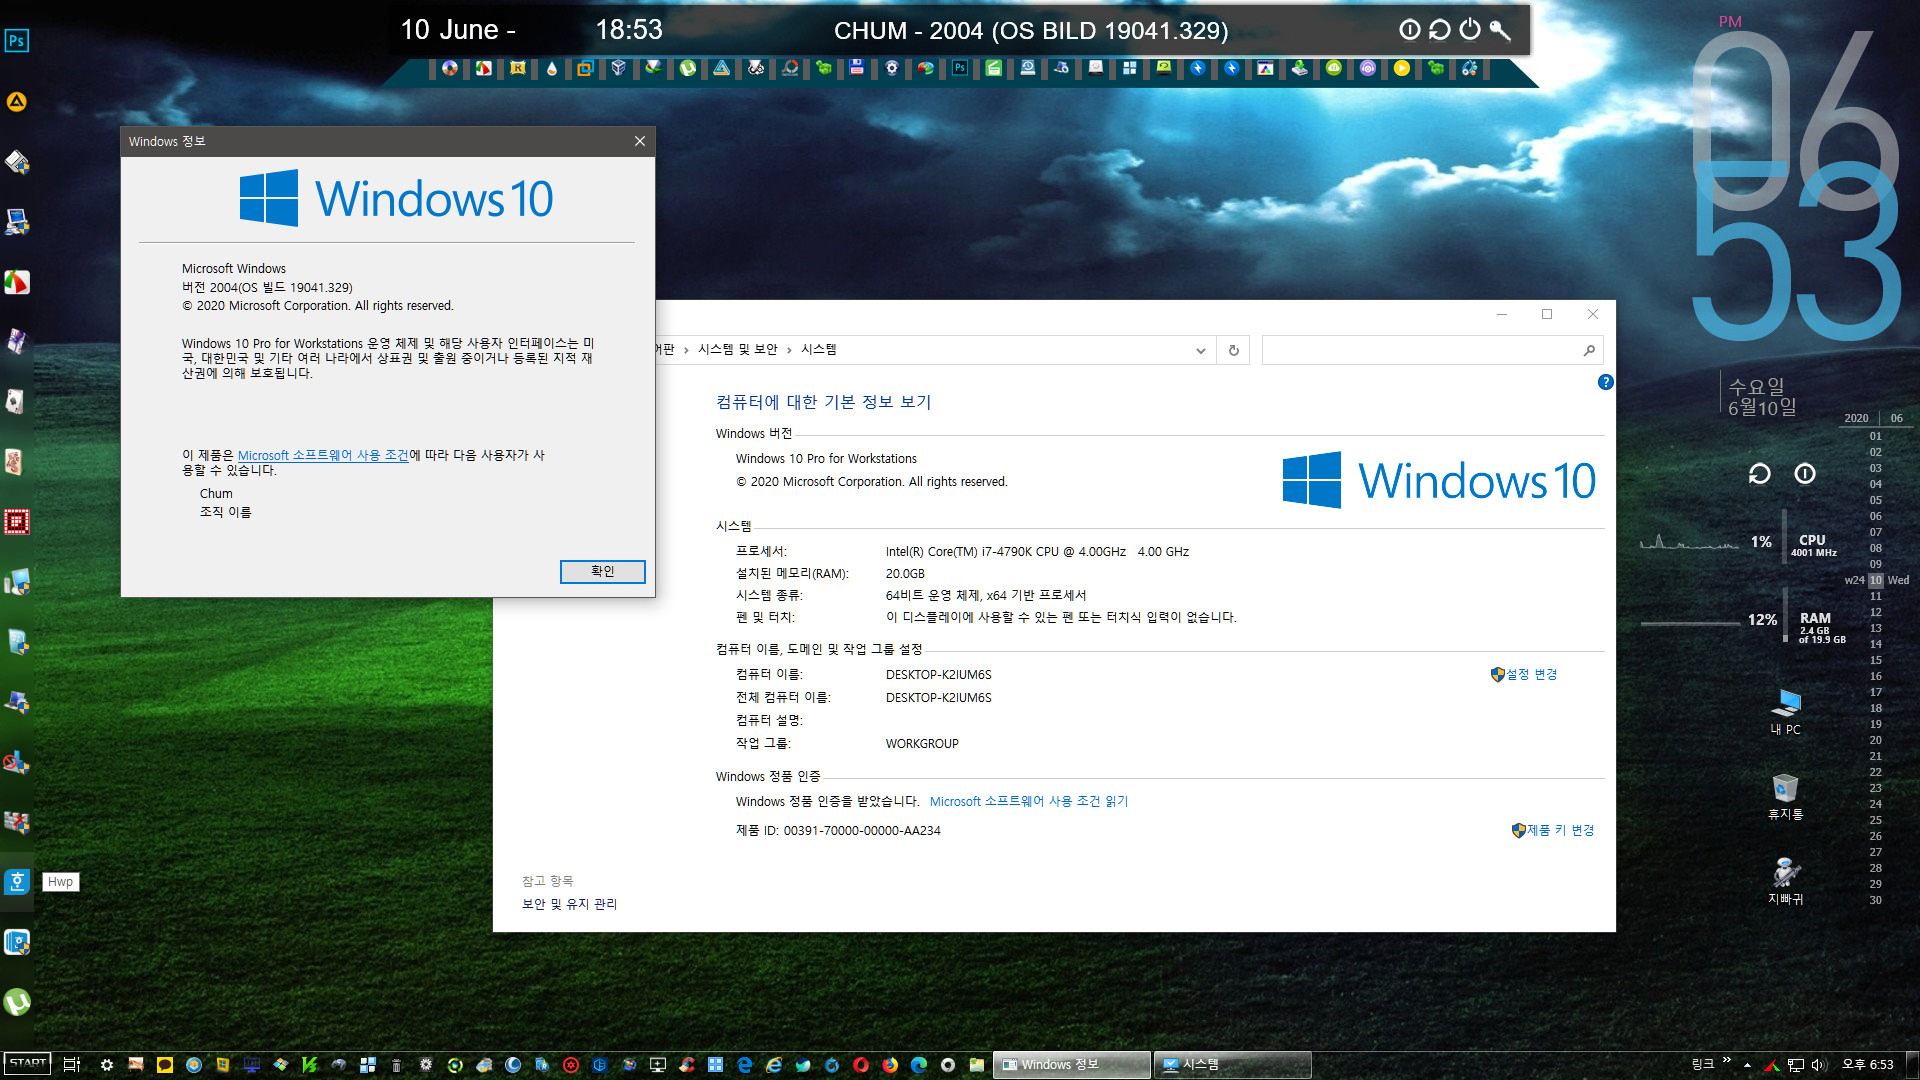This screenshot has height=1080, width=1920.
Task: Expand the 링크 toolbar overflow chevron
Action: pos(1727,1060)
